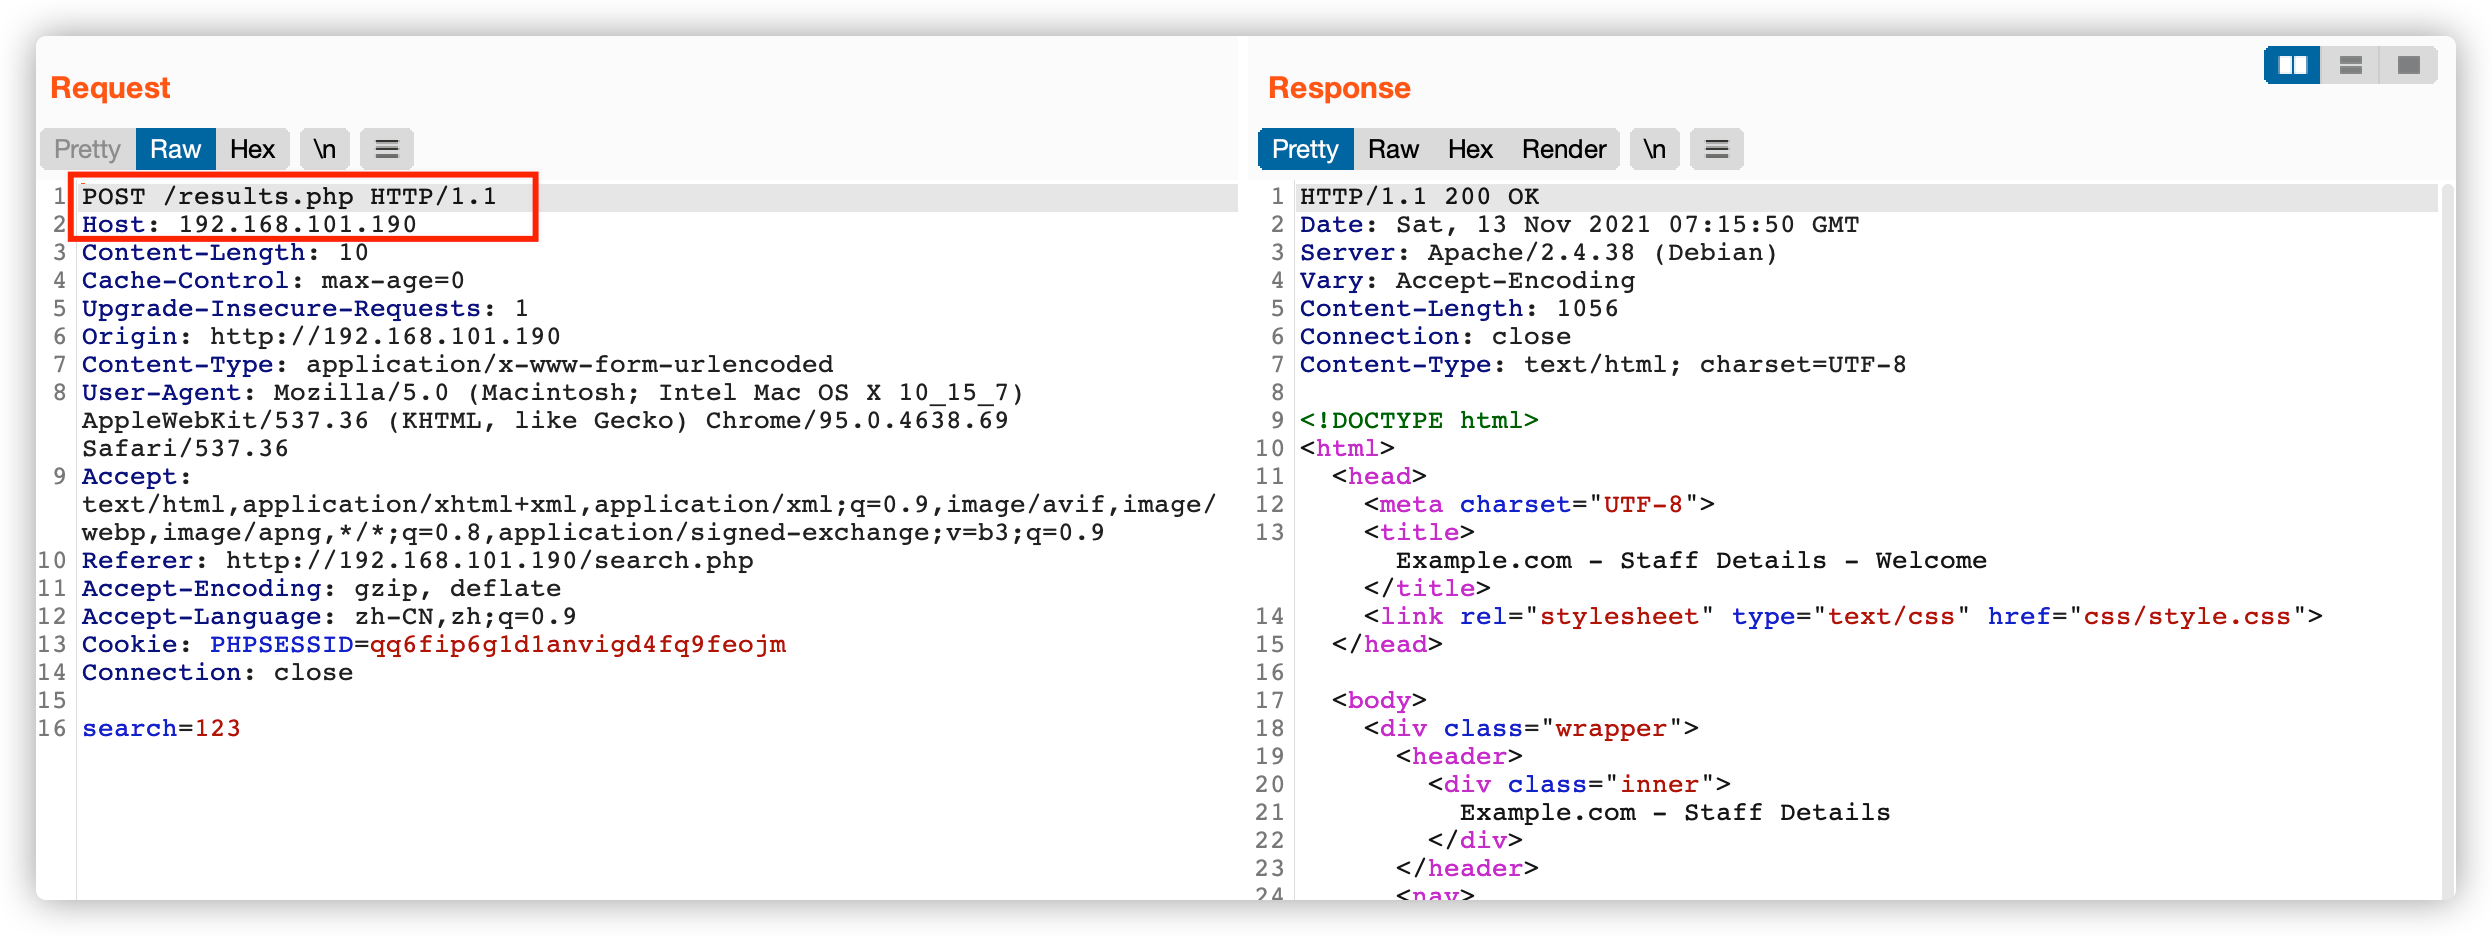
Task: Select the Pretty tab in Request
Action: pos(87,149)
